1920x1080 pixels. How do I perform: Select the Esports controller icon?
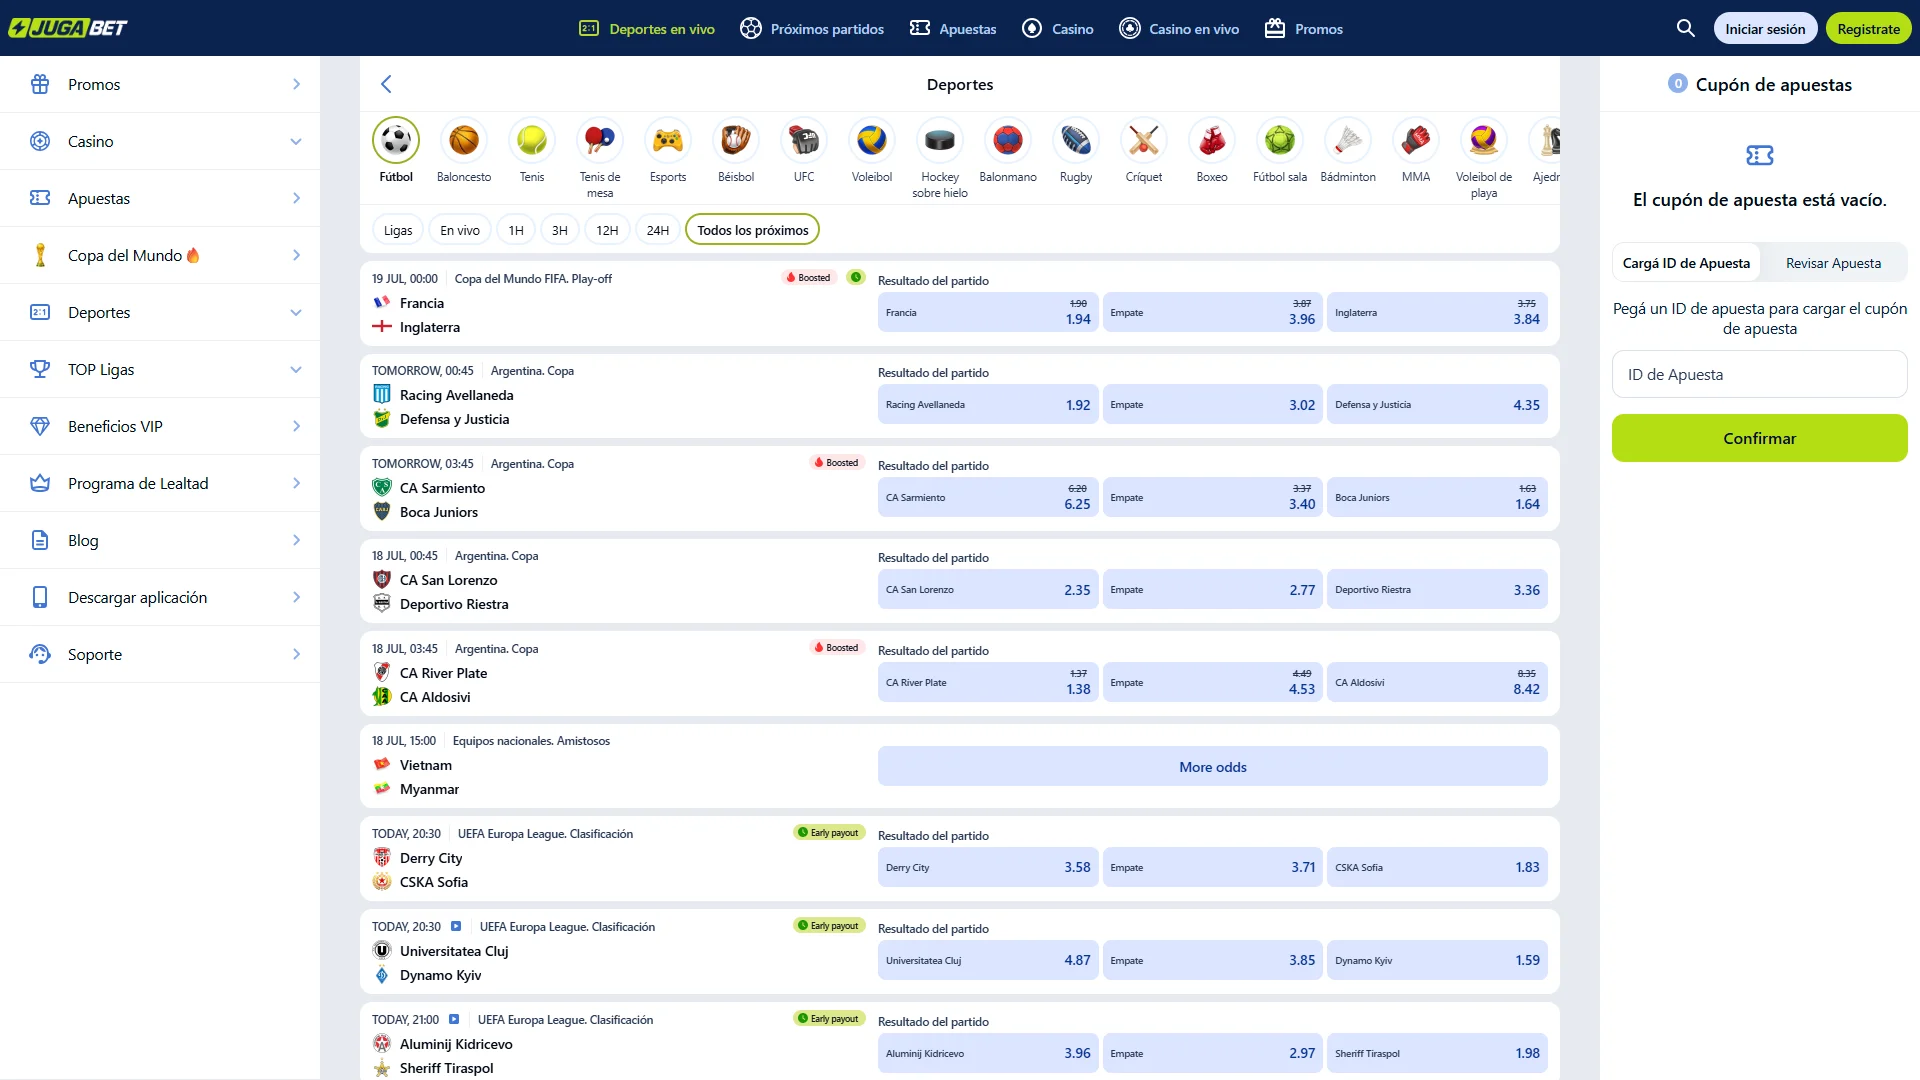(x=668, y=140)
